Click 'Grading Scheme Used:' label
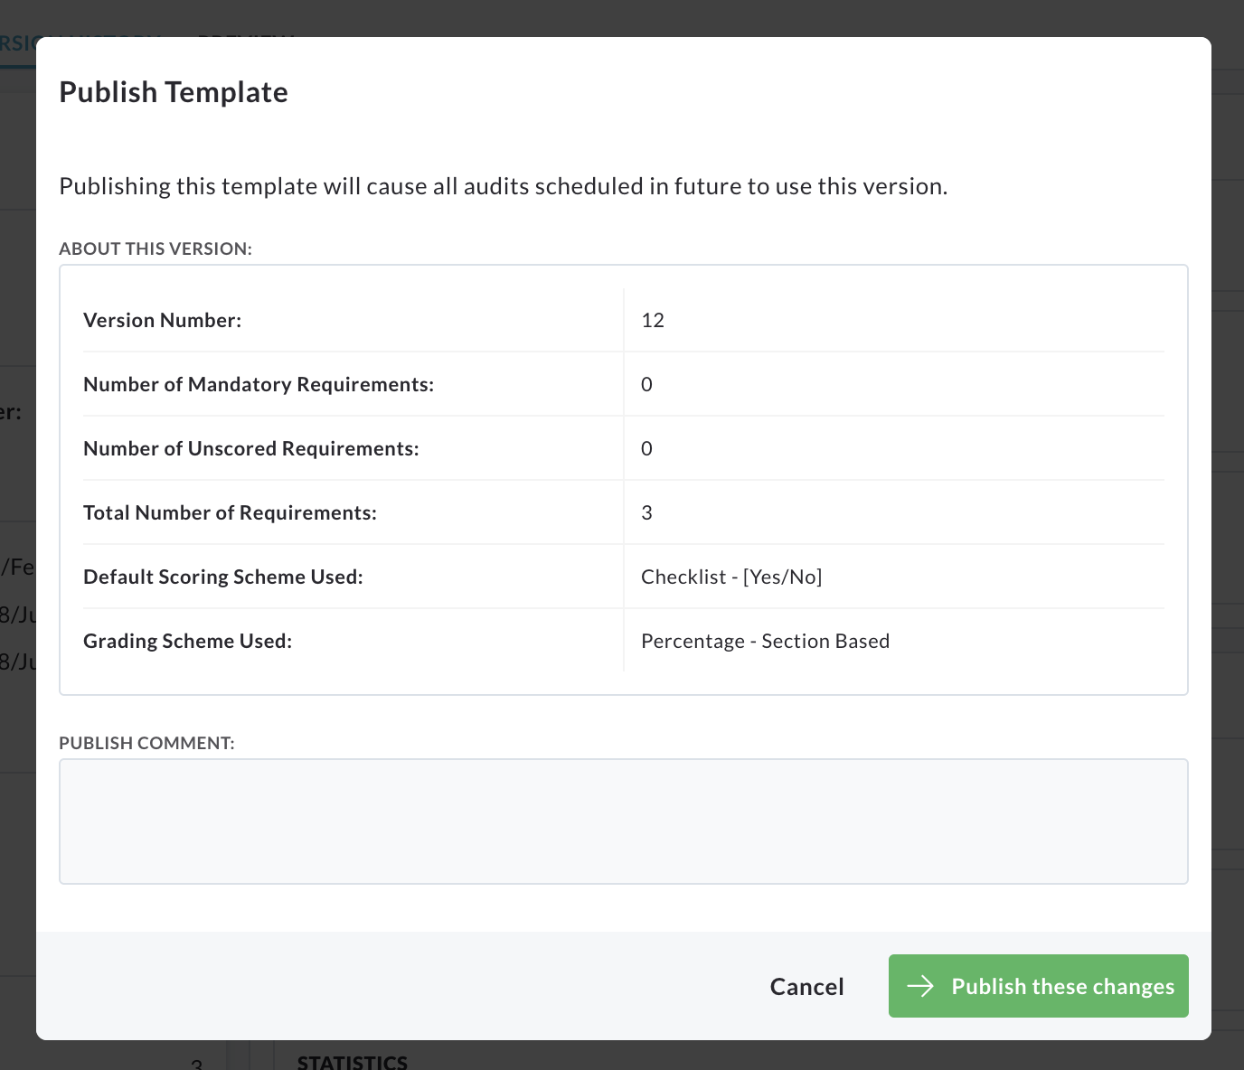 point(188,641)
